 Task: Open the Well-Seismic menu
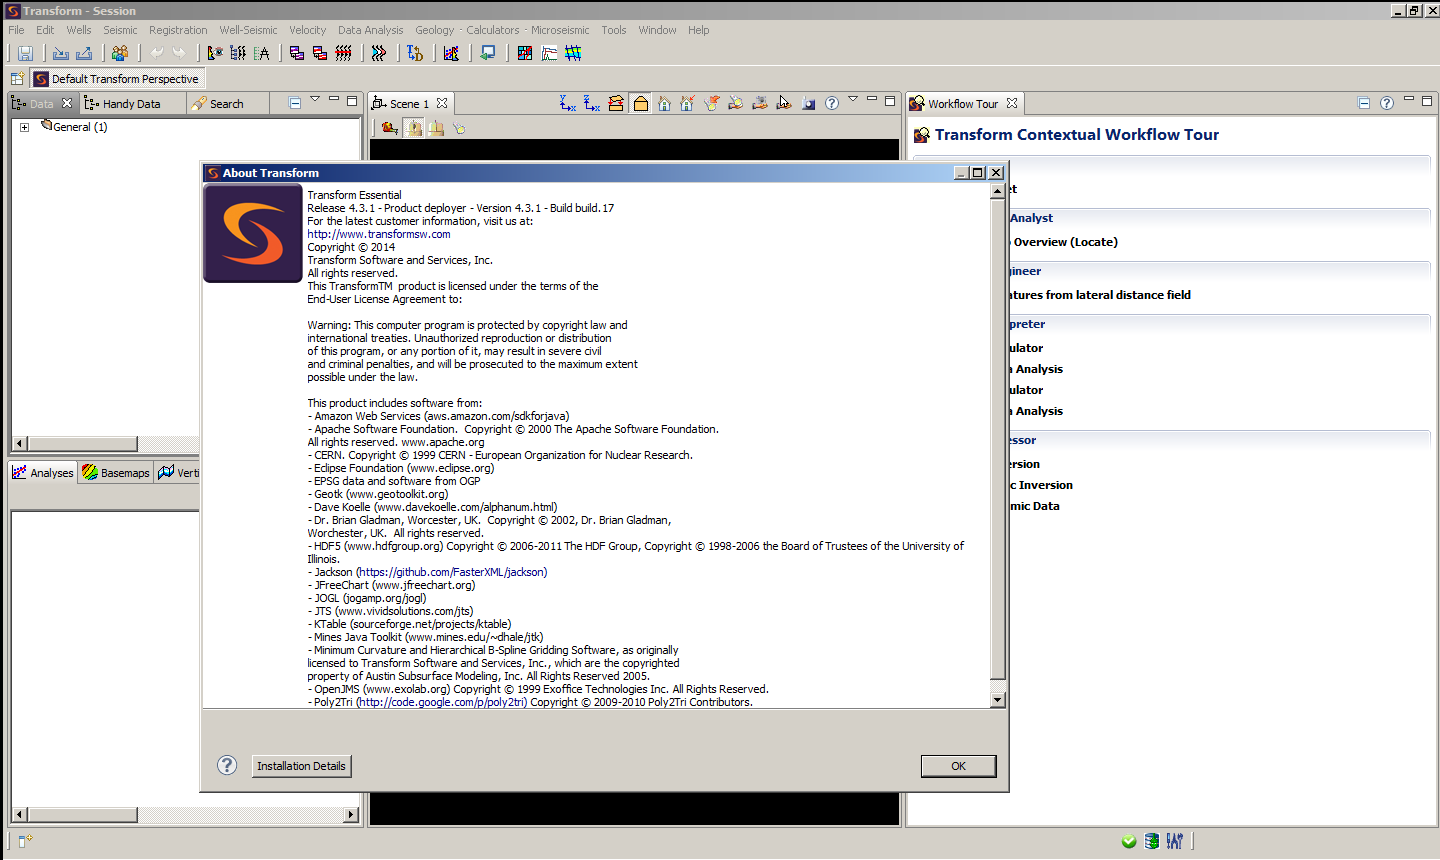tap(248, 30)
